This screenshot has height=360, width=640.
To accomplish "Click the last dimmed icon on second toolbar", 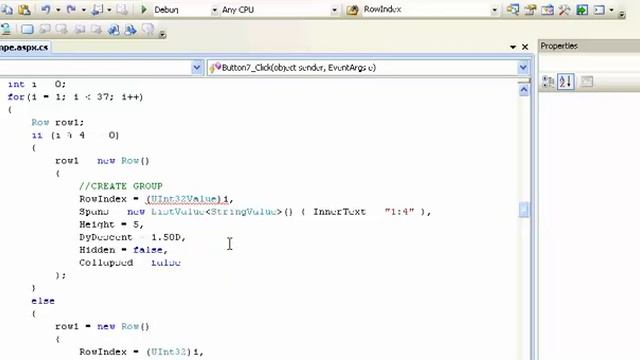I will click(x=148, y=29).
